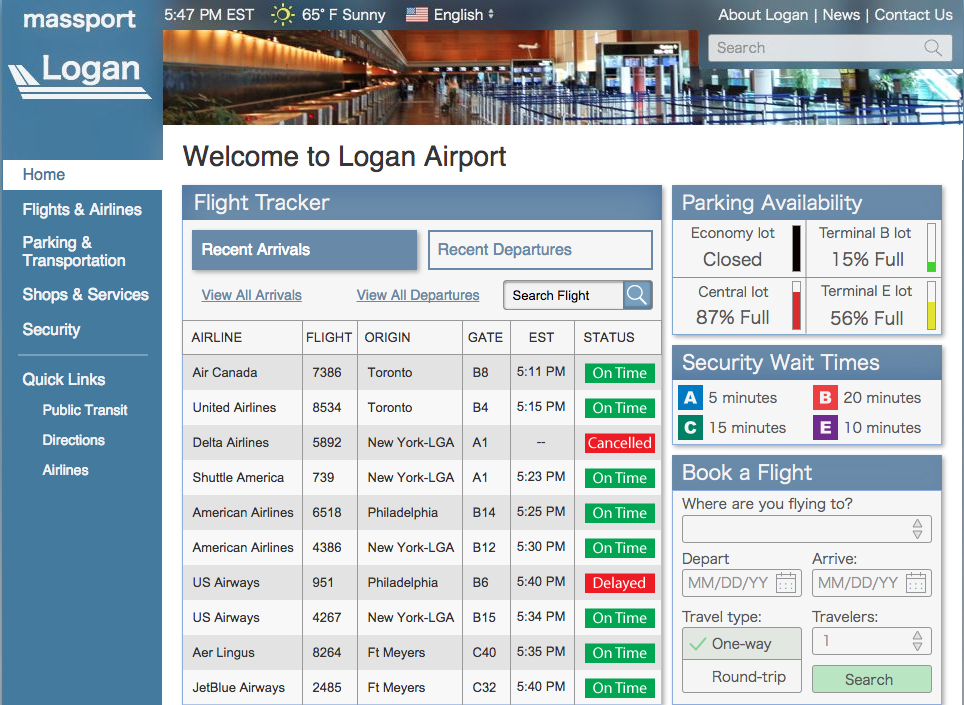The width and height of the screenshot is (964, 705).
Task: Open the Arrive date calendar icon
Action: (x=916, y=583)
